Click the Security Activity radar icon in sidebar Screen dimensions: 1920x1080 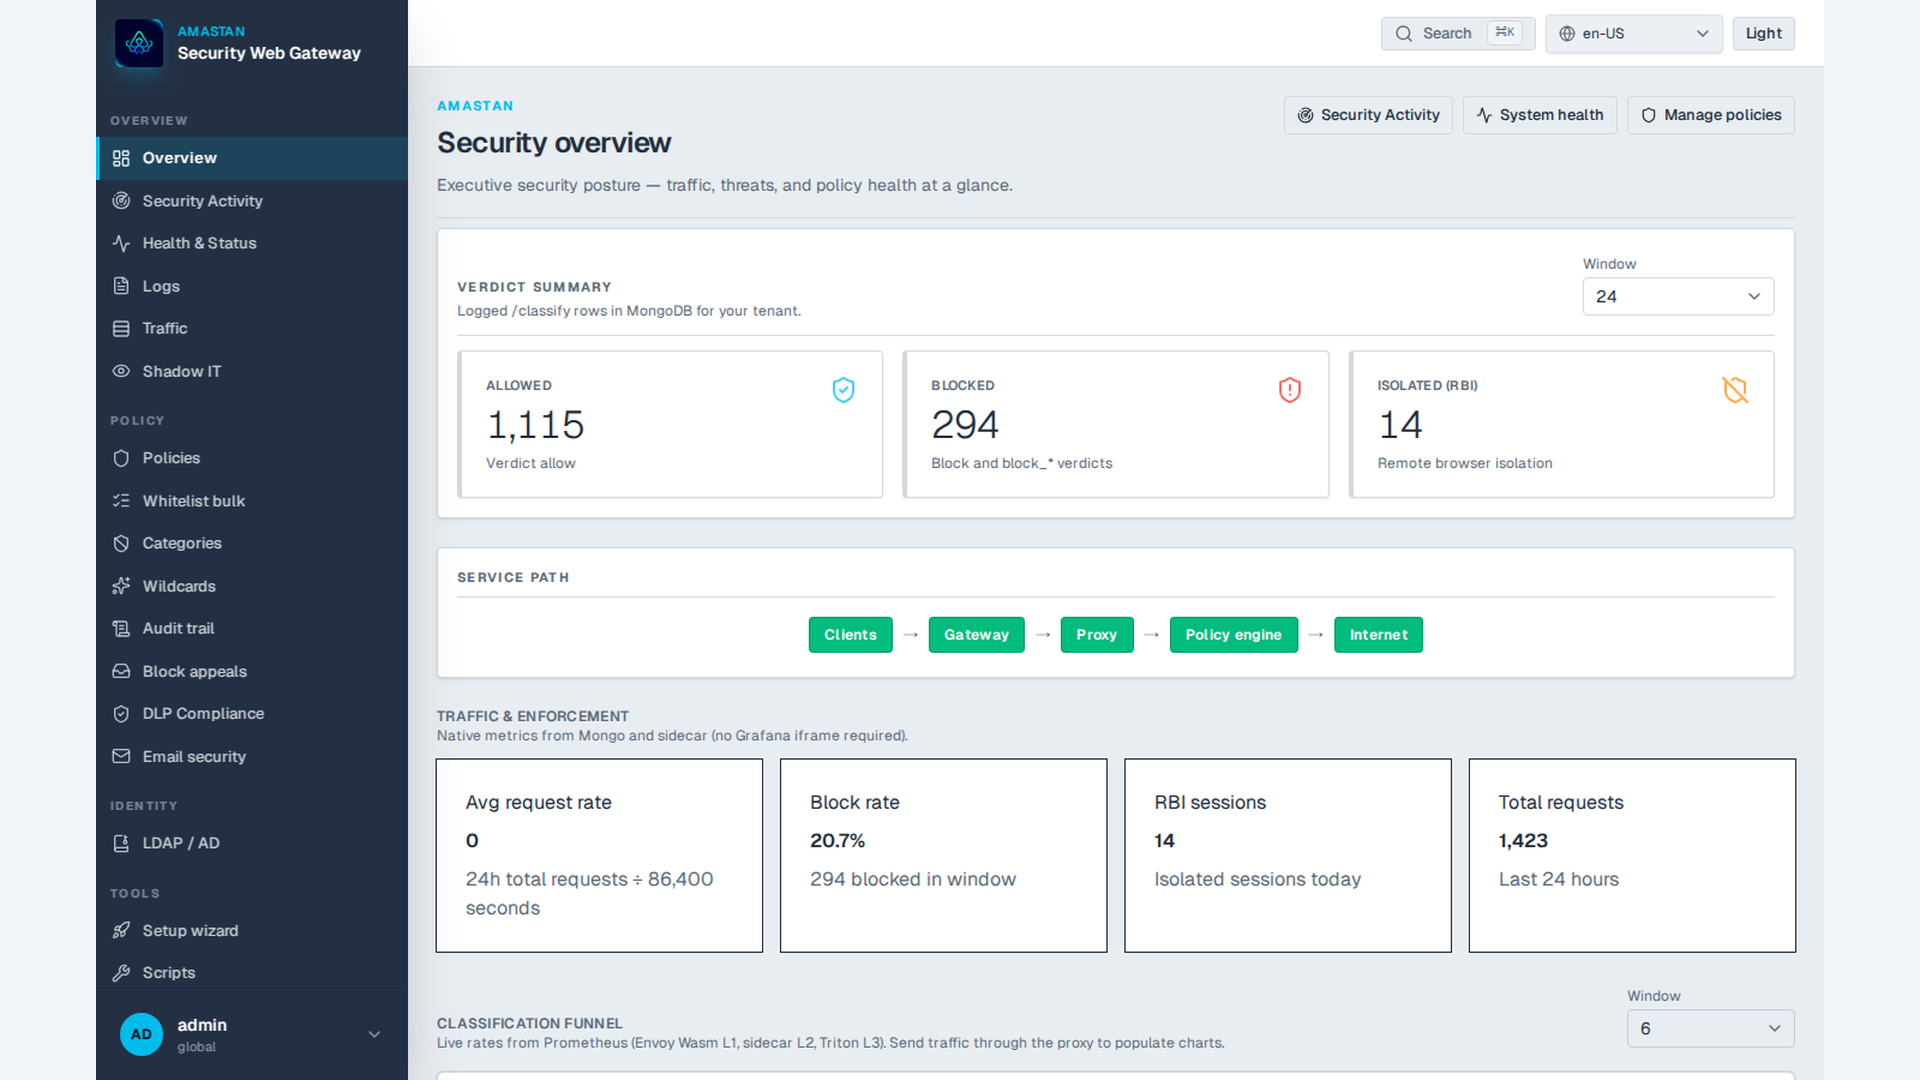coord(121,201)
